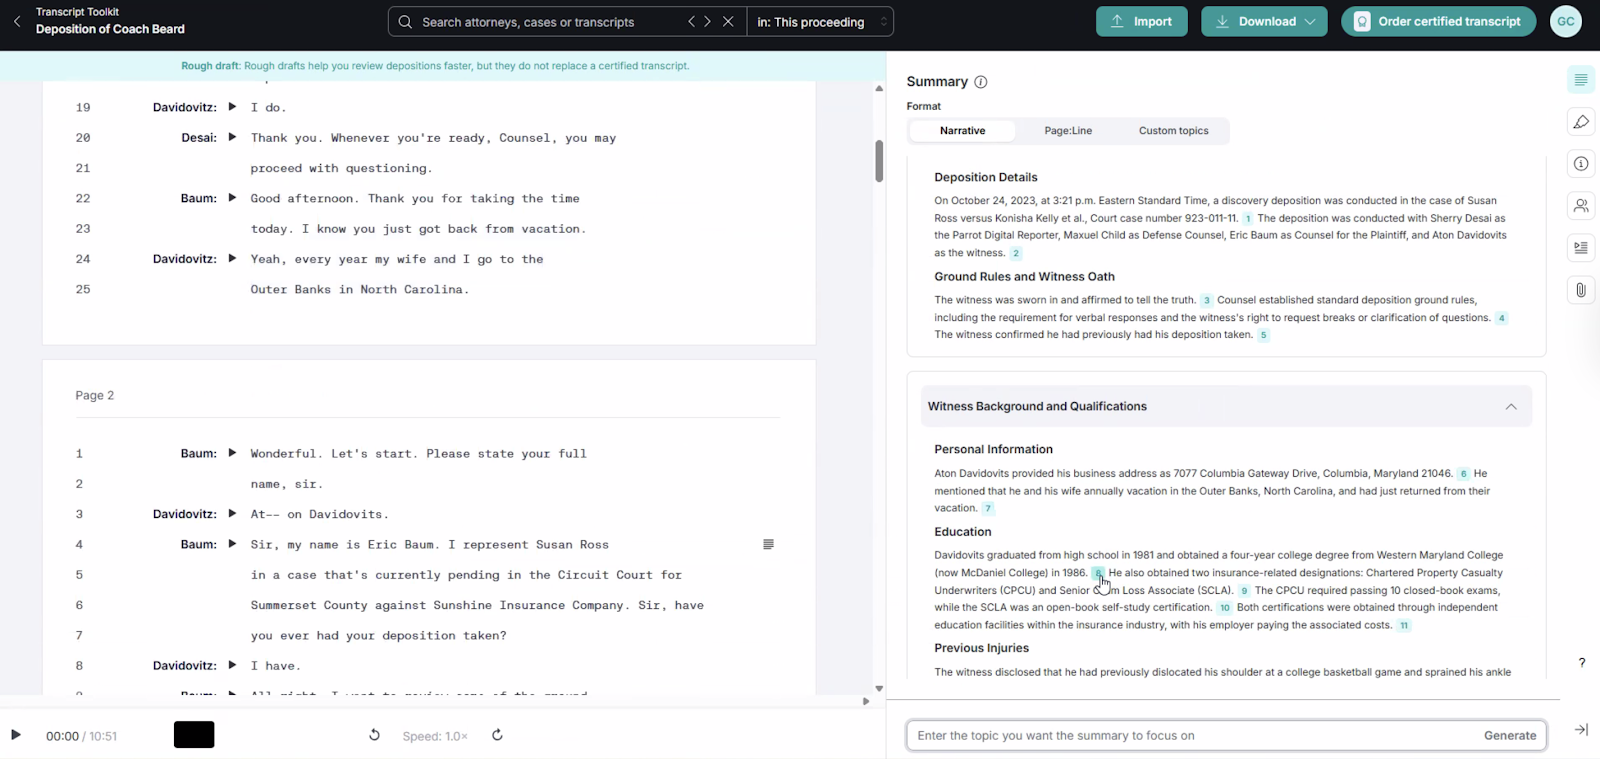Screen dimensions: 1600x759
Task: Clear search with the X icon
Action: [x=728, y=21]
